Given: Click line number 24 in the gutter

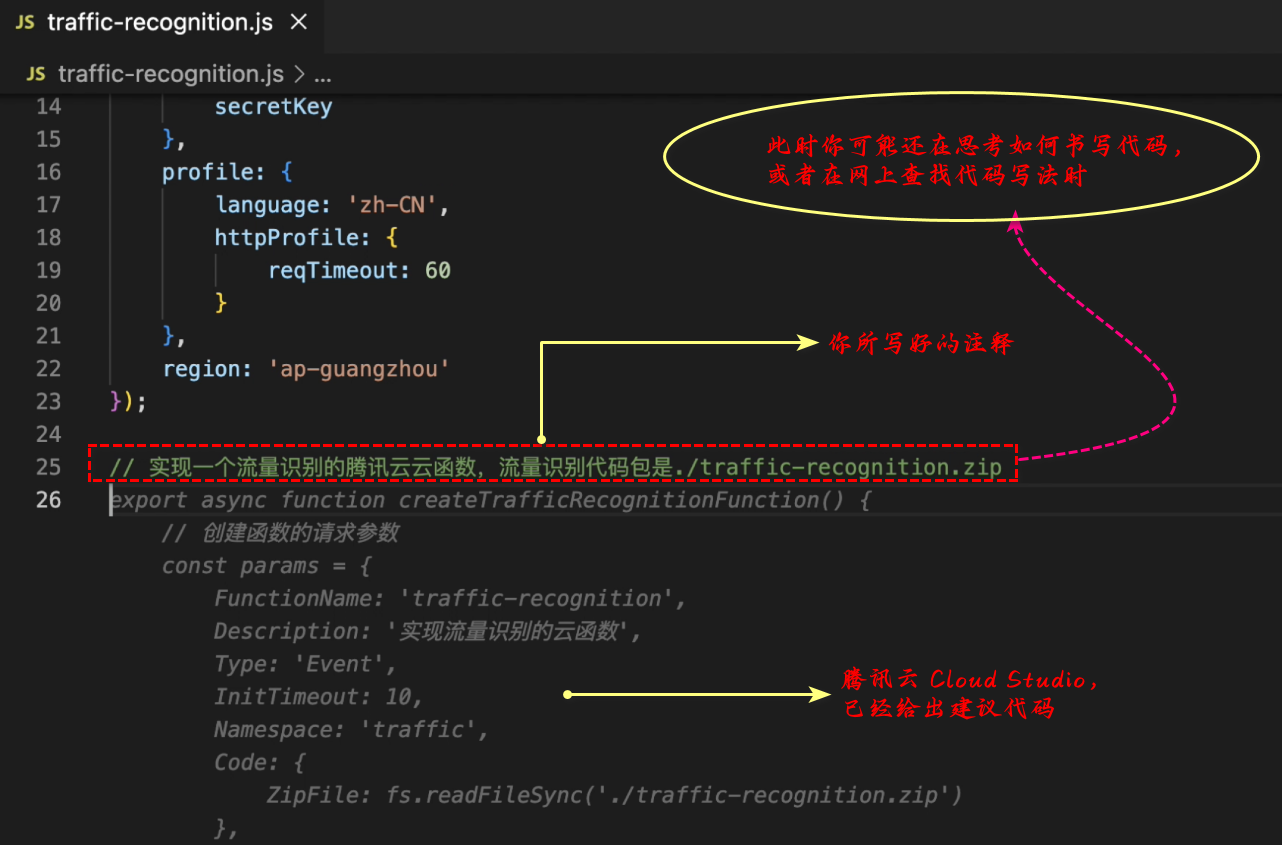Looking at the screenshot, I should [48, 434].
